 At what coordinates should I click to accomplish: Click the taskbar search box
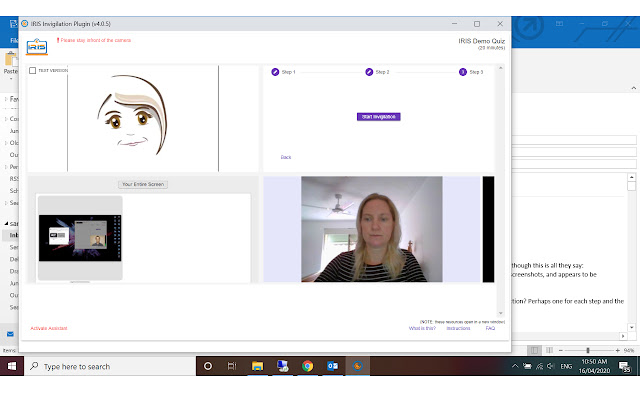click(110, 366)
